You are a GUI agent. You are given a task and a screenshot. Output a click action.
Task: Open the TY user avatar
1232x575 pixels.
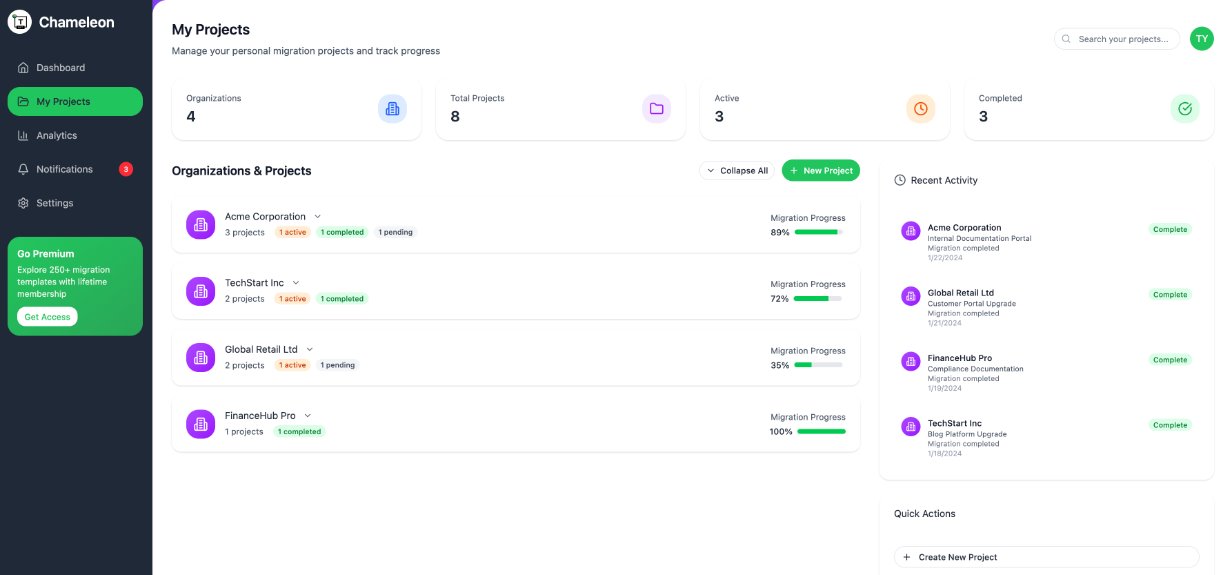pos(1201,39)
